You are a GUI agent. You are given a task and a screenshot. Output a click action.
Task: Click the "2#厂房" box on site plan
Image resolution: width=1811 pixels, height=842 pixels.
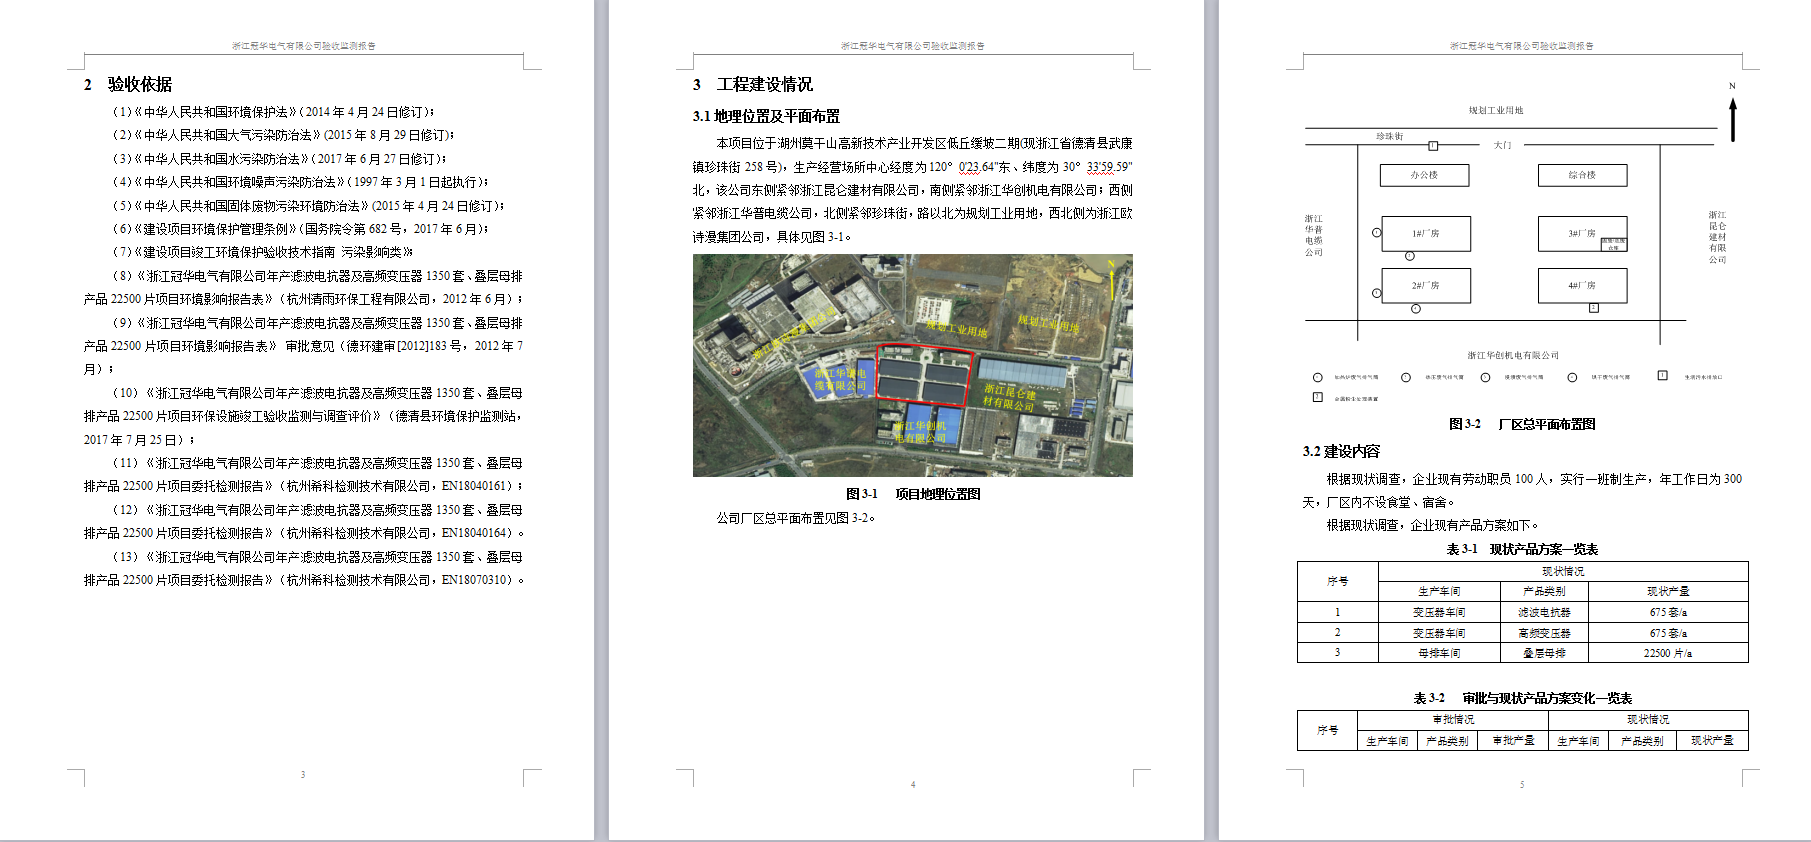pos(1426,285)
